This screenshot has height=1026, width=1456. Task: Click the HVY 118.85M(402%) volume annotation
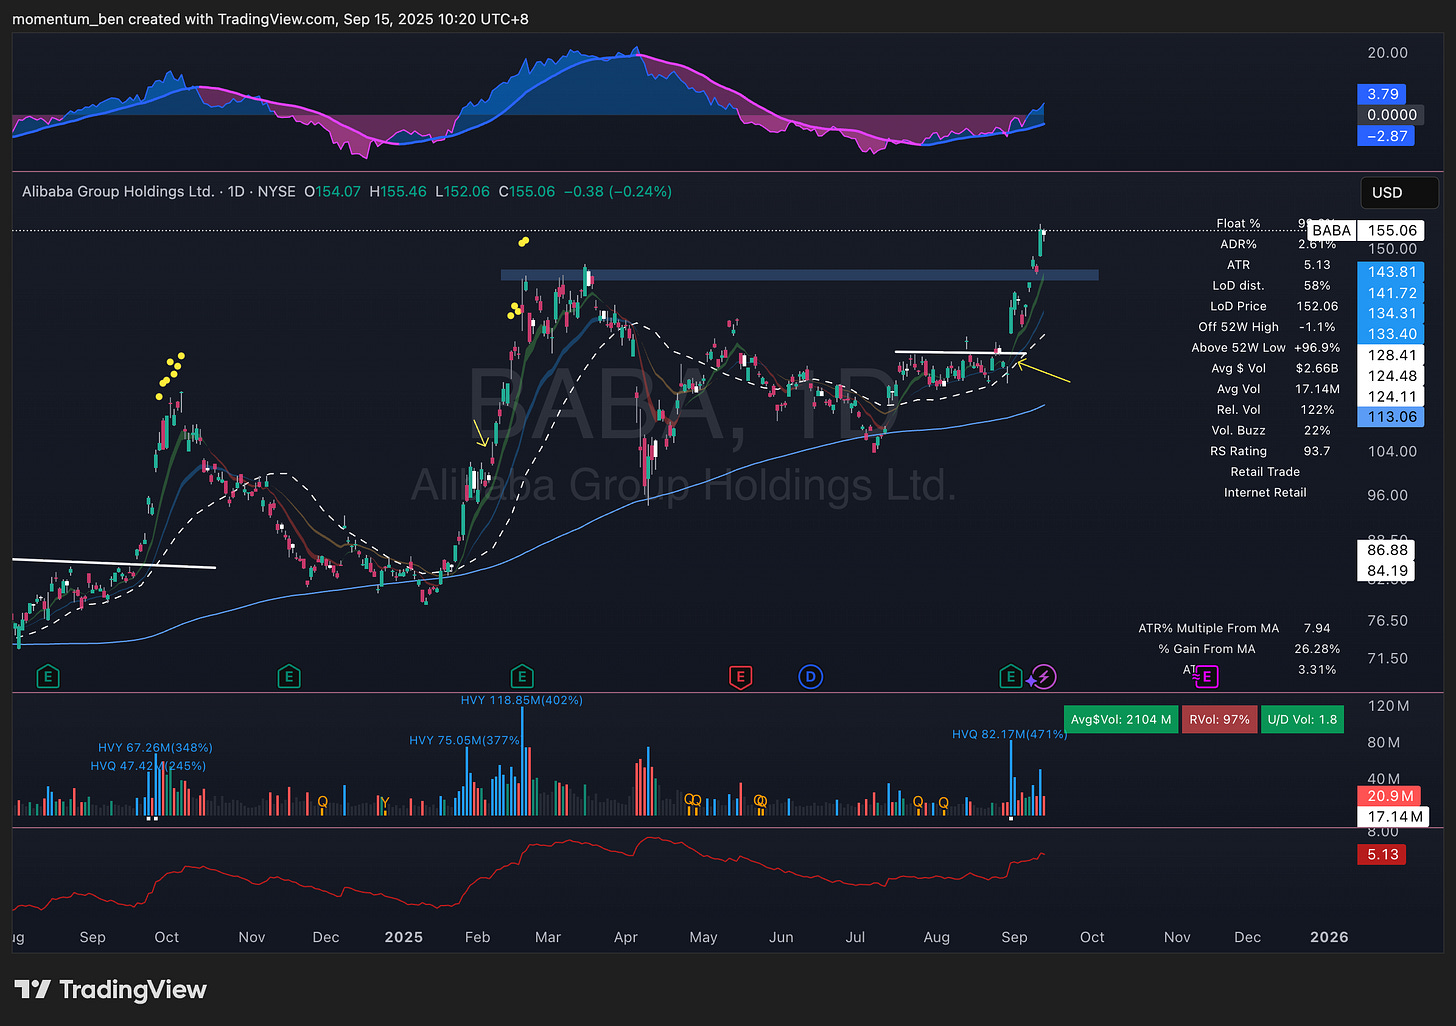coord(521,700)
